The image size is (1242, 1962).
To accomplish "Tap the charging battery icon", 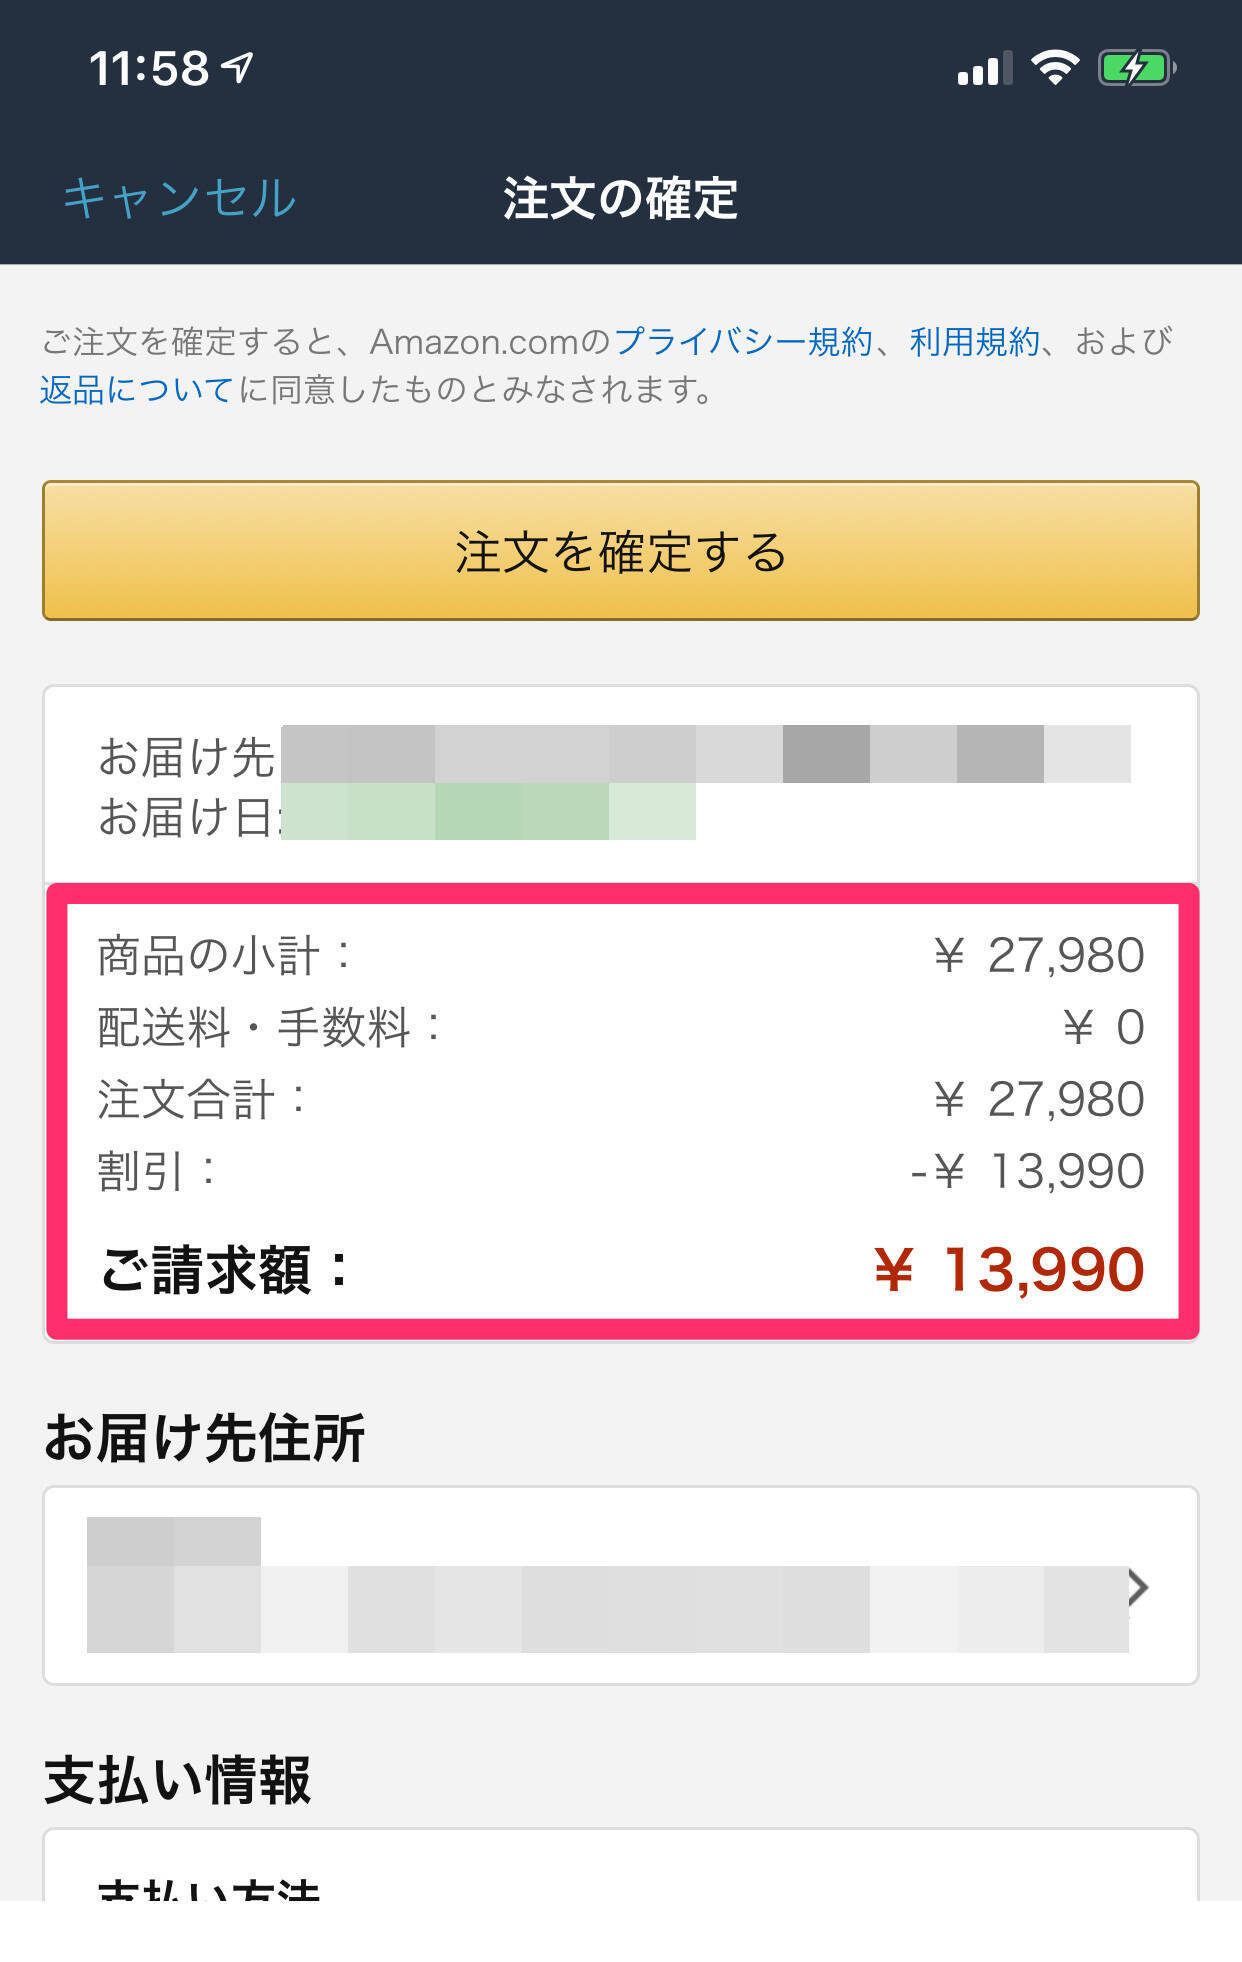I will click(x=1136, y=68).
